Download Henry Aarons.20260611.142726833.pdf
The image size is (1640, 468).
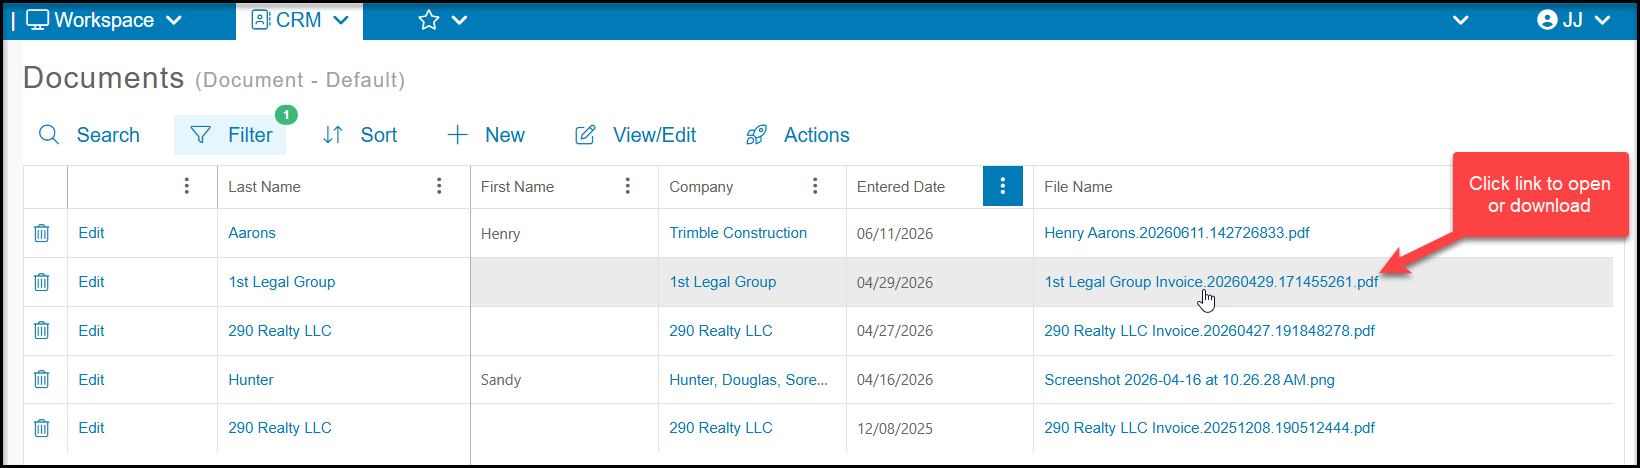(1177, 233)
